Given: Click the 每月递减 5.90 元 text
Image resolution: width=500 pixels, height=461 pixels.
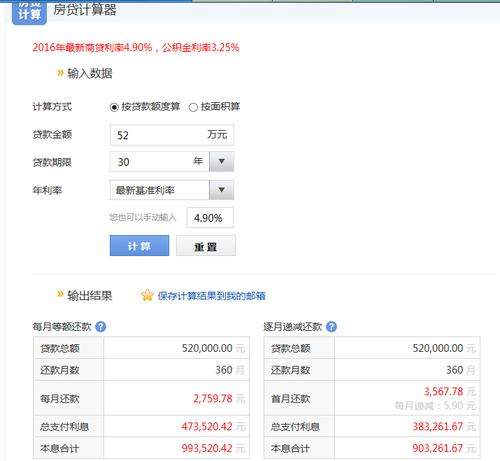Looking at the screenshot, I should pyautogui.click(x=435, y=406).
